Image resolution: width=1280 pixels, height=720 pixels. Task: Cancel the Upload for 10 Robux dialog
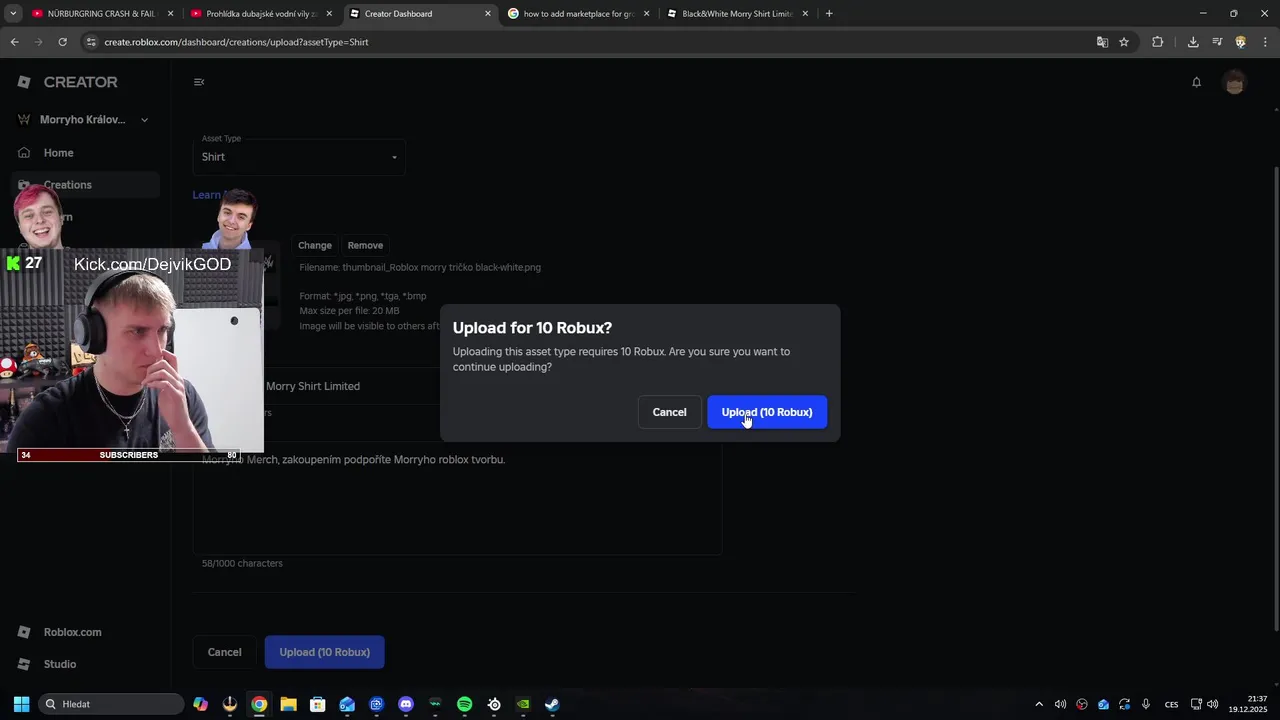coord(669,412)
